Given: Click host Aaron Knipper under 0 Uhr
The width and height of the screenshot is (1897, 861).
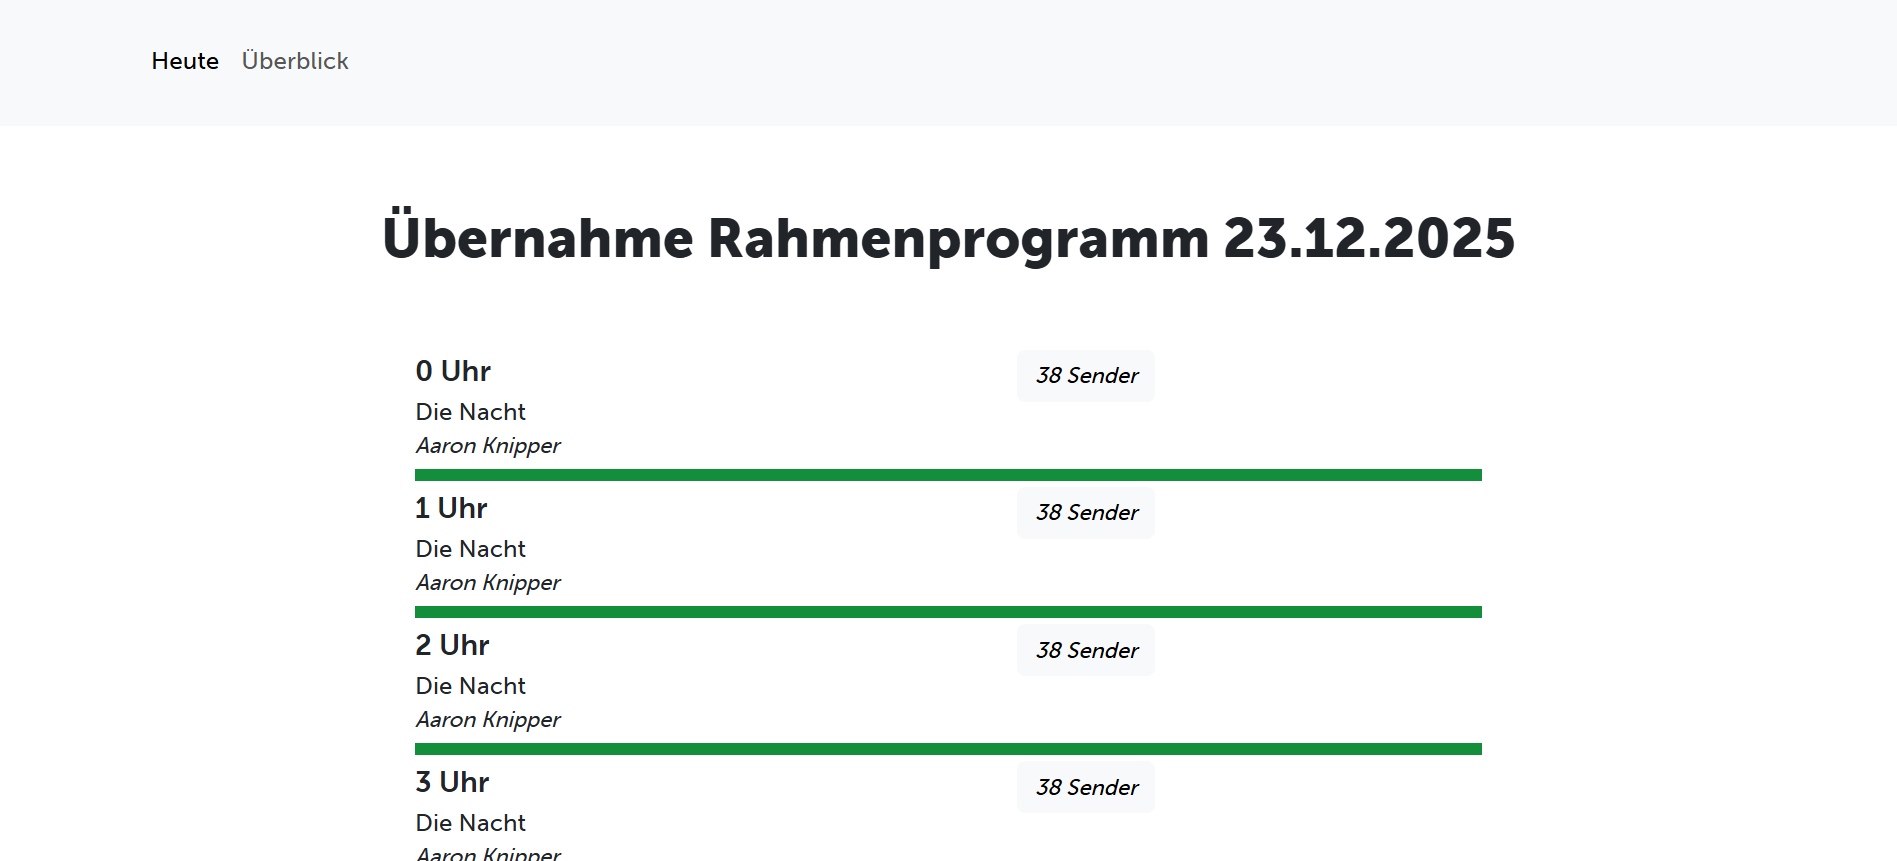Looking at the screenshot, I should coord(488,446).
